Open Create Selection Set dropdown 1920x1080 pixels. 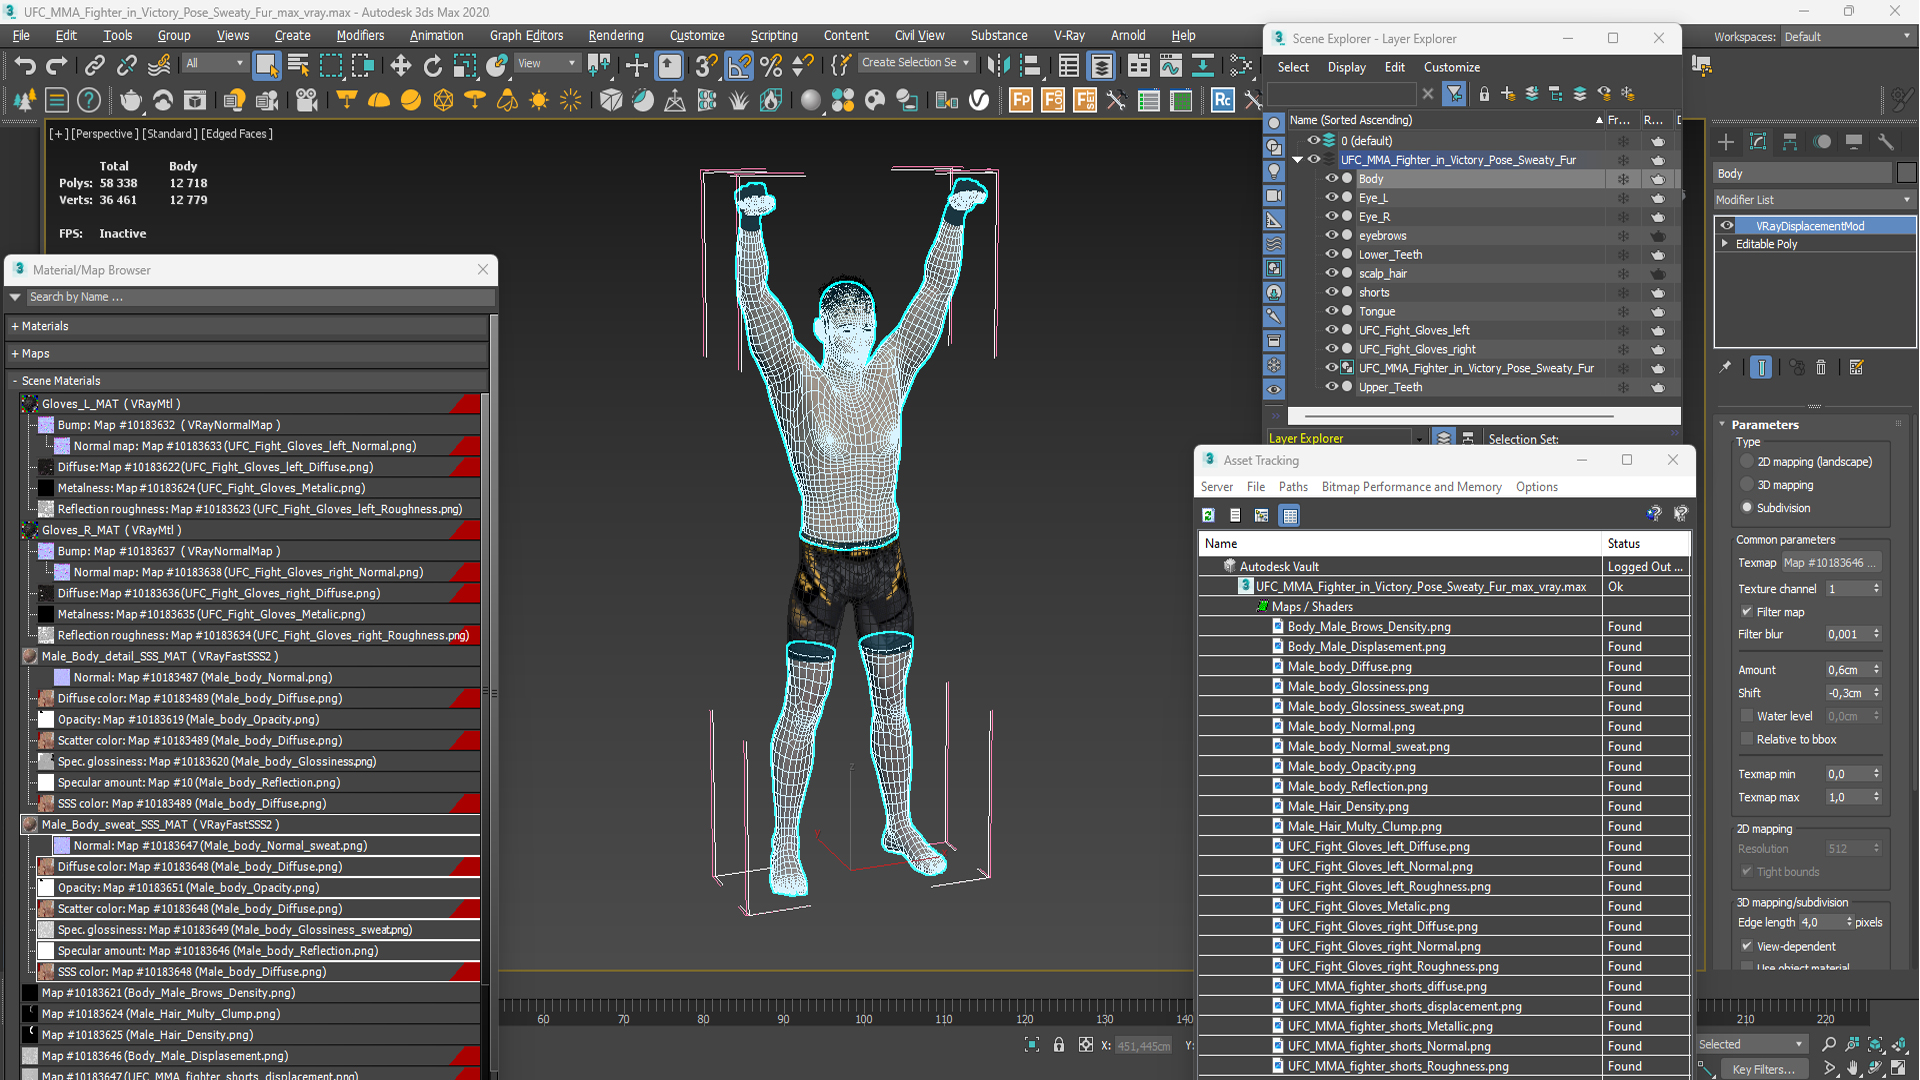pyautogui.click(x=915, y=63)
